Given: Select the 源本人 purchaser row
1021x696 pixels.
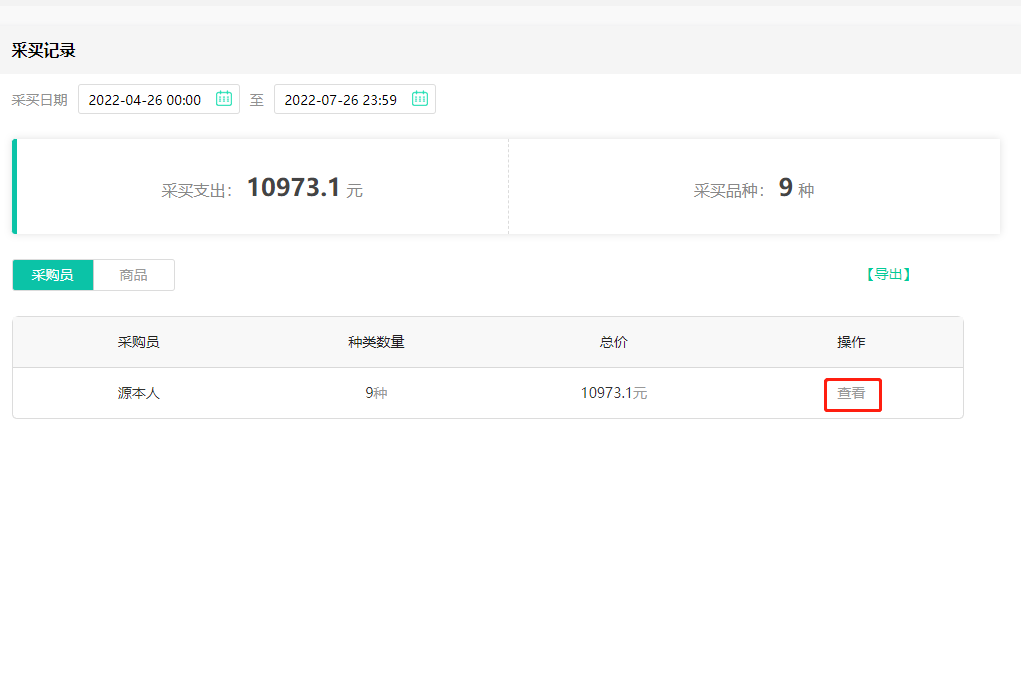Looking at the screenshot, I should [140, 392].
